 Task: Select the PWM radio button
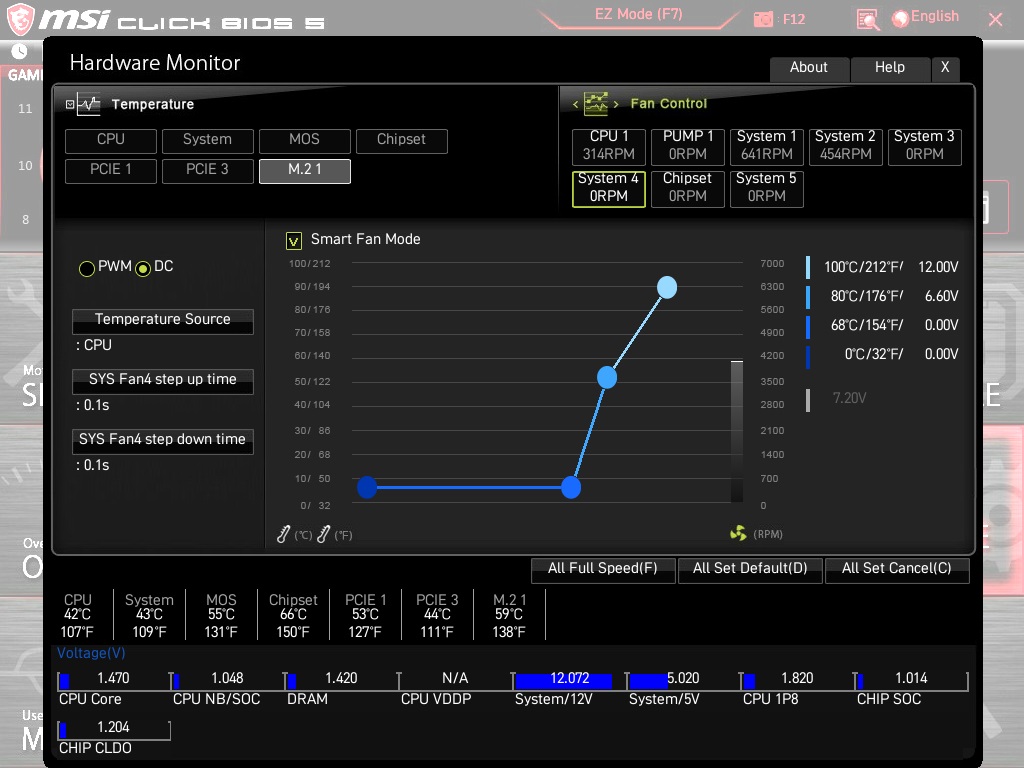point(86,268)
